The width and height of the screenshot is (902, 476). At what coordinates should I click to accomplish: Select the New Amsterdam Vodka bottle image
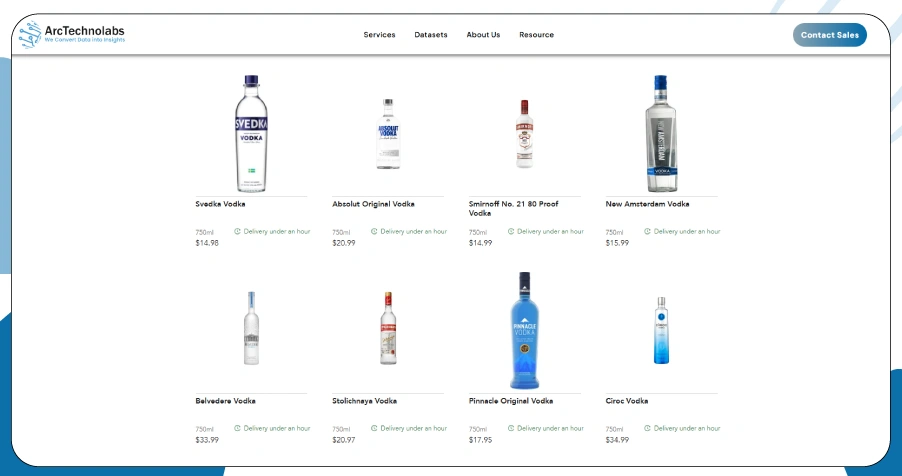click(x=661, y=134)
